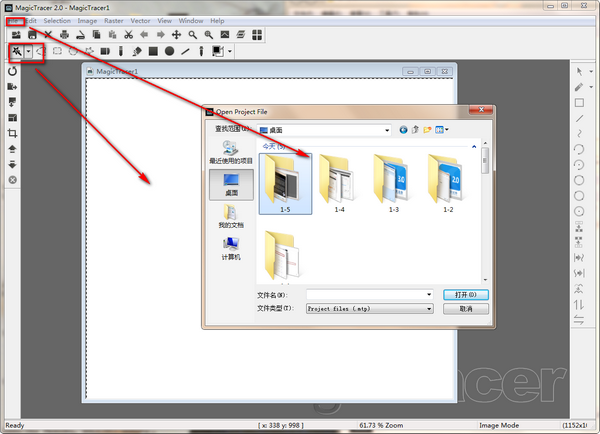Click the 取消 cancel button
The width and height of the screenshot is (600, 434).
[x=466, y=308]
